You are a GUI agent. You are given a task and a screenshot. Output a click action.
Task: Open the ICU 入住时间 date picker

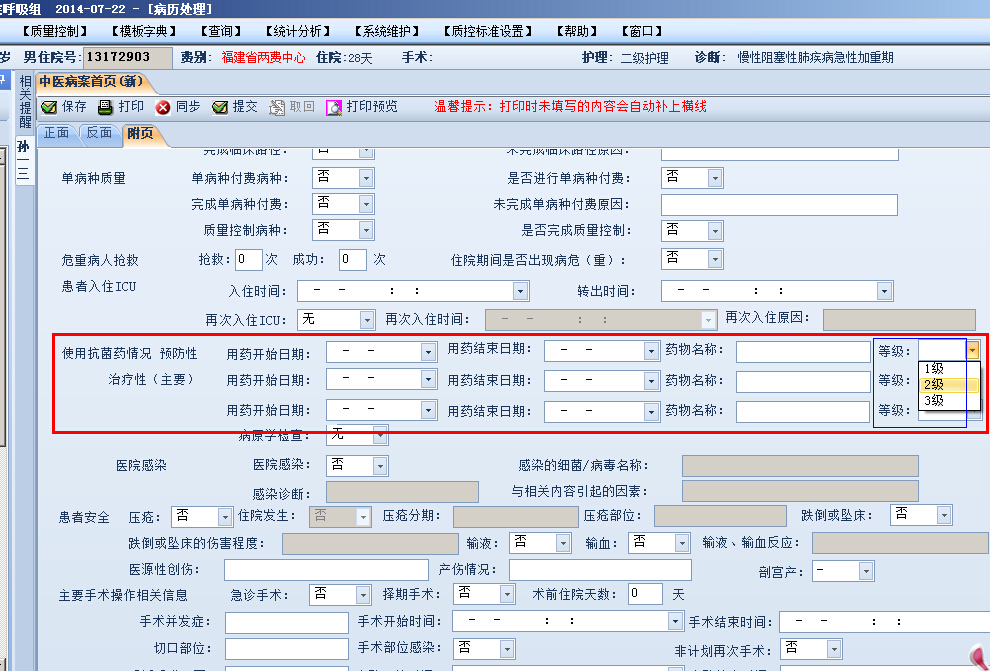[520, 291]
